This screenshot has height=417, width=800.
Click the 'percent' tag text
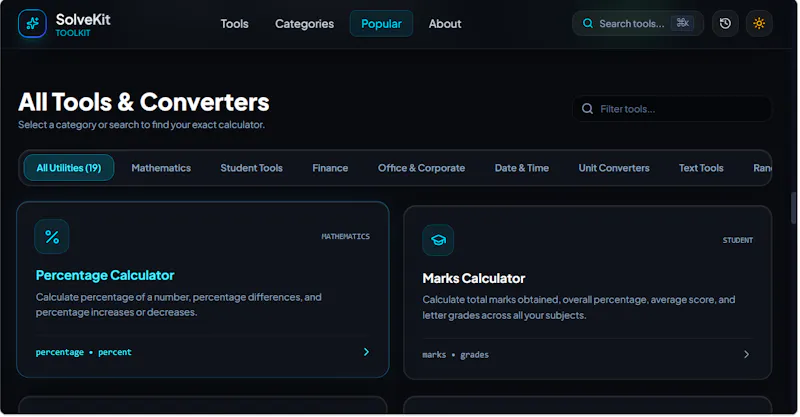[115, 352]
